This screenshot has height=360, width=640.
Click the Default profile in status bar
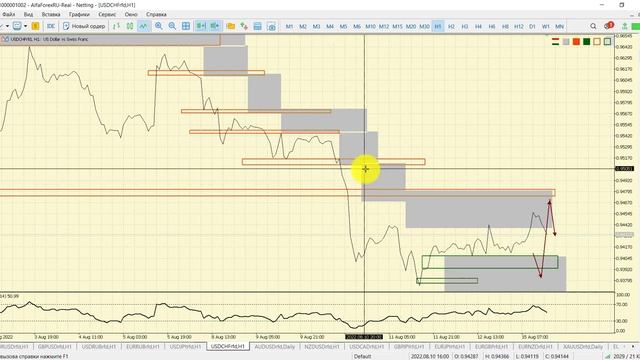(362, 356)
